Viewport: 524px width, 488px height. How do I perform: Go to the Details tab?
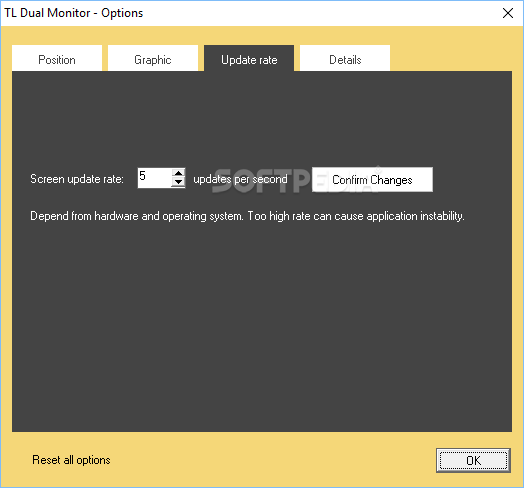point(345,58)
